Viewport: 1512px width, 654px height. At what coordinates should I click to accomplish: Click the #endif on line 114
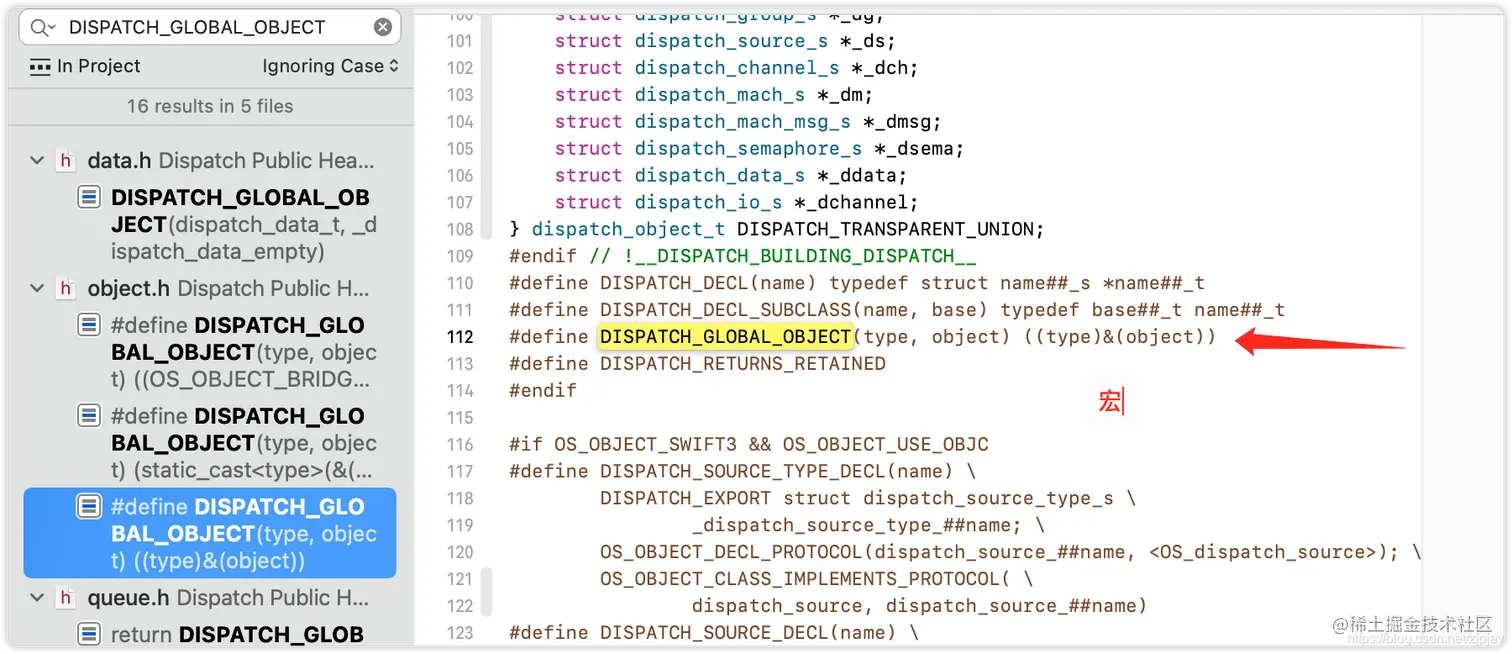point(543,391)
